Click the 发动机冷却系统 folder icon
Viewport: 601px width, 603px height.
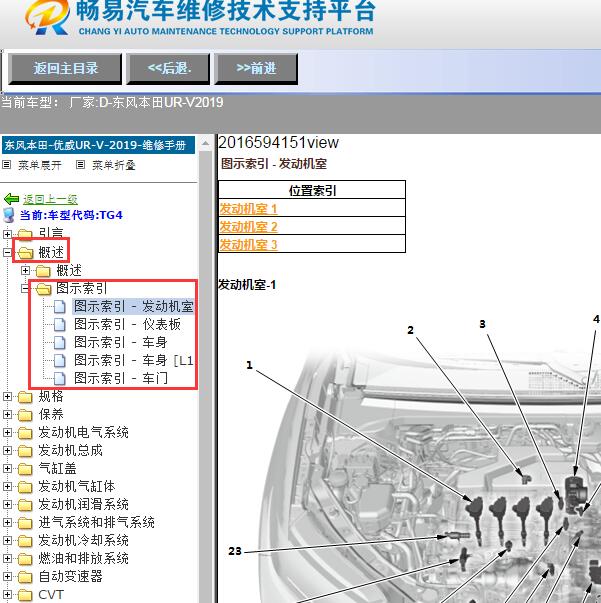(25, 541)
